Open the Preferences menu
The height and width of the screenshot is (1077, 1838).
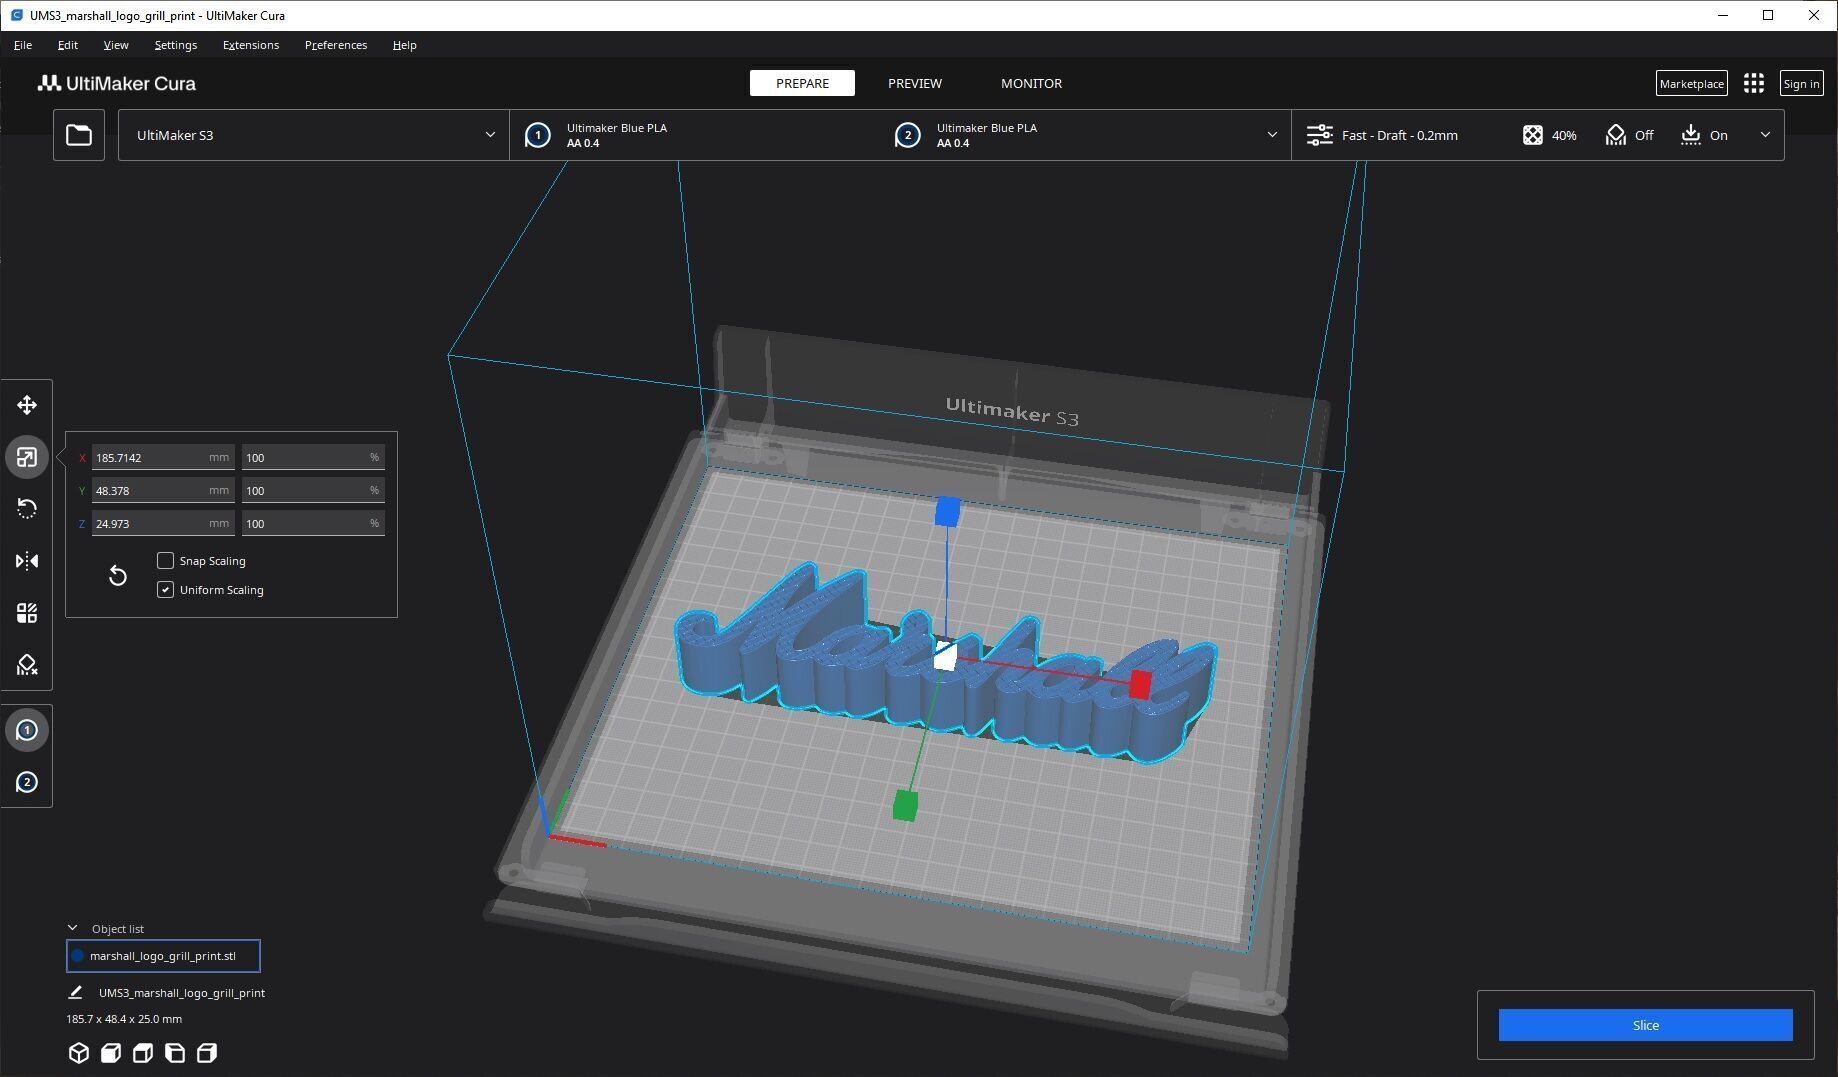click(336, 45)
